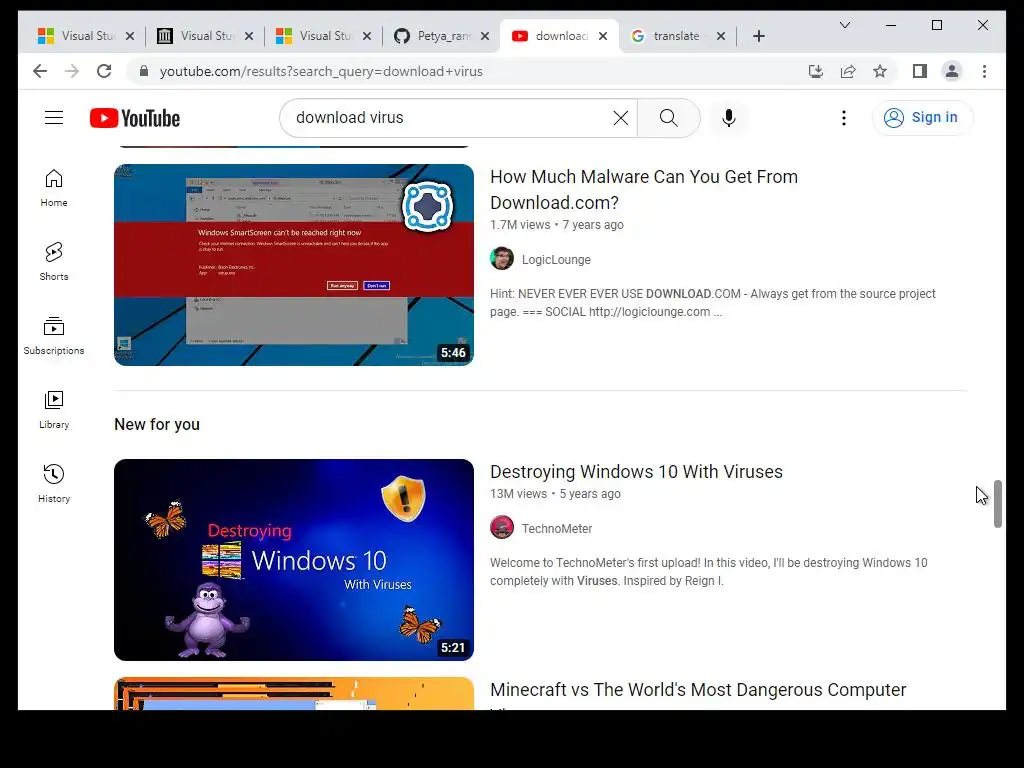Open "How Much Malware Can You Get" title
The image size is (1024, 768).
click(x=644, y=189)
